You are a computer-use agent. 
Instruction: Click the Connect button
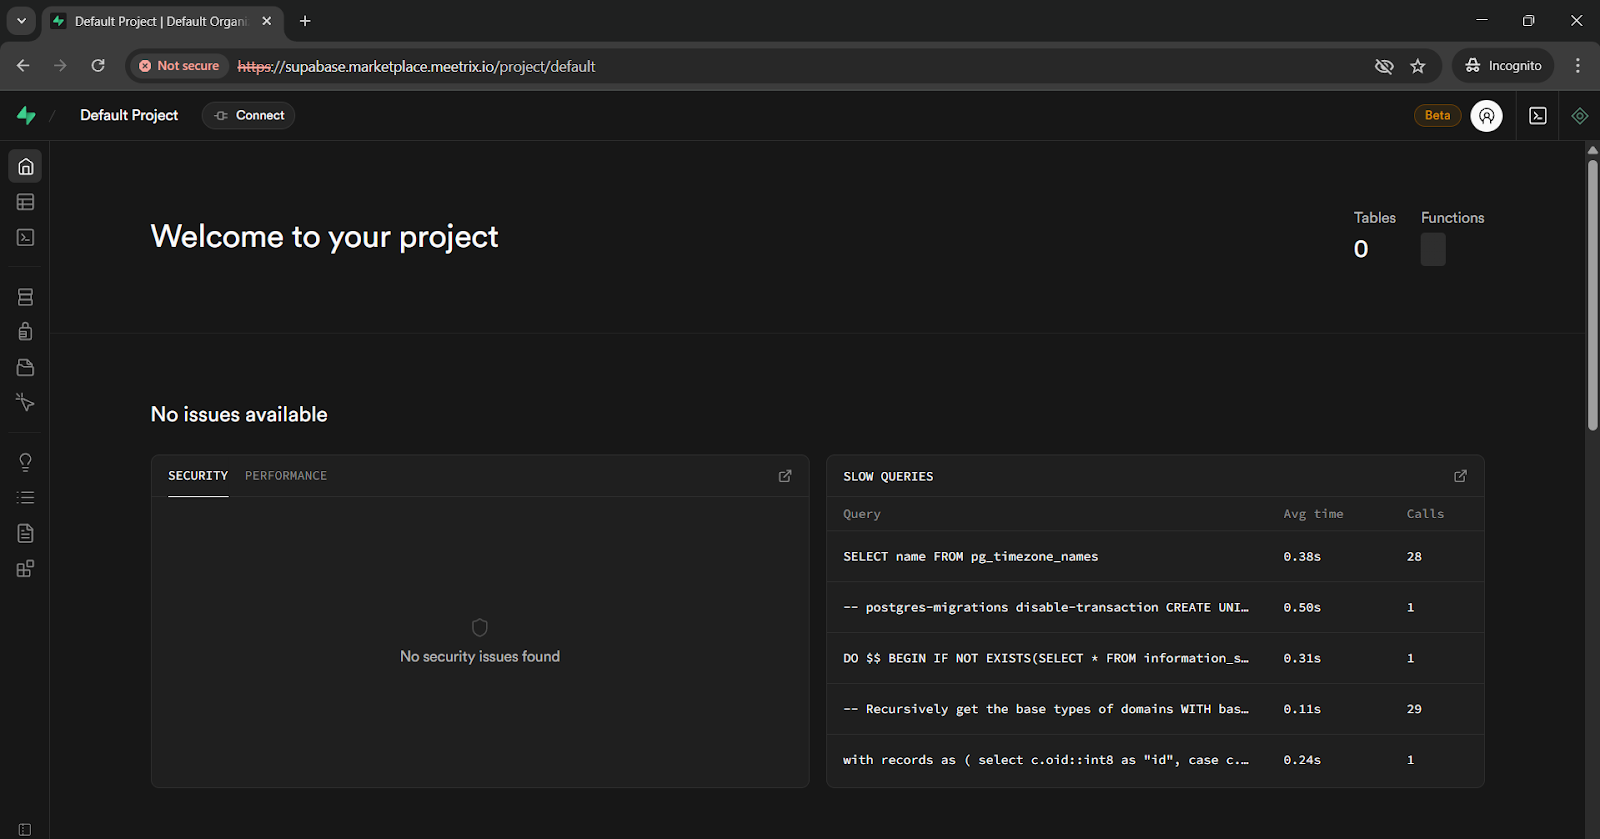tap(248, 116)
